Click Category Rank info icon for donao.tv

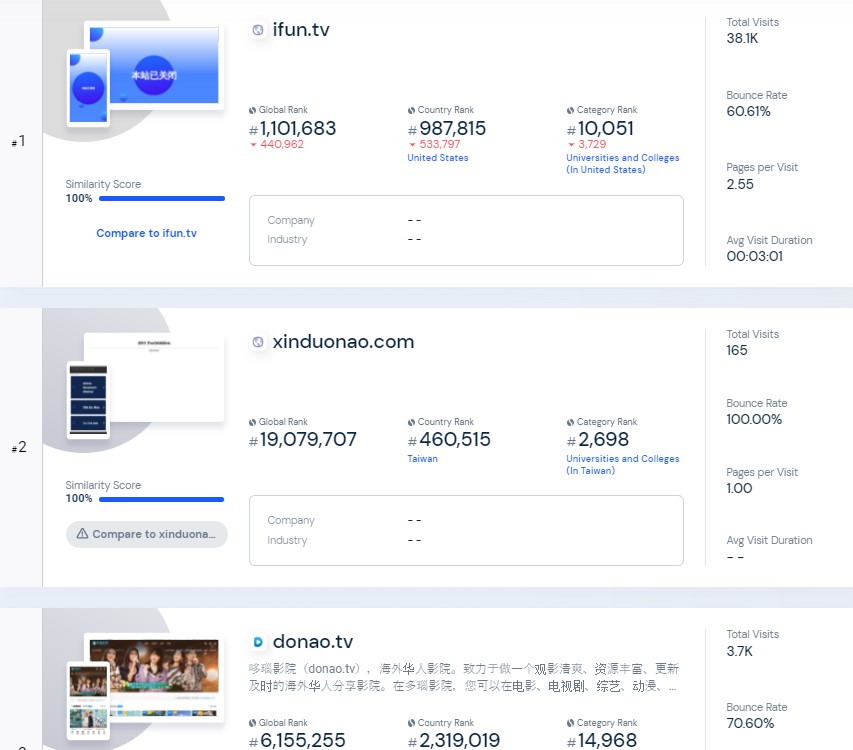[570, 723]
